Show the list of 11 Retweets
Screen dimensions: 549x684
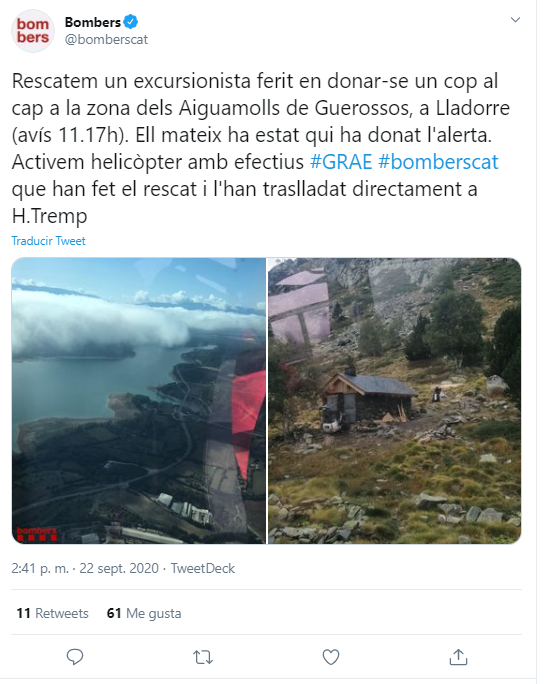pos(52,613)
